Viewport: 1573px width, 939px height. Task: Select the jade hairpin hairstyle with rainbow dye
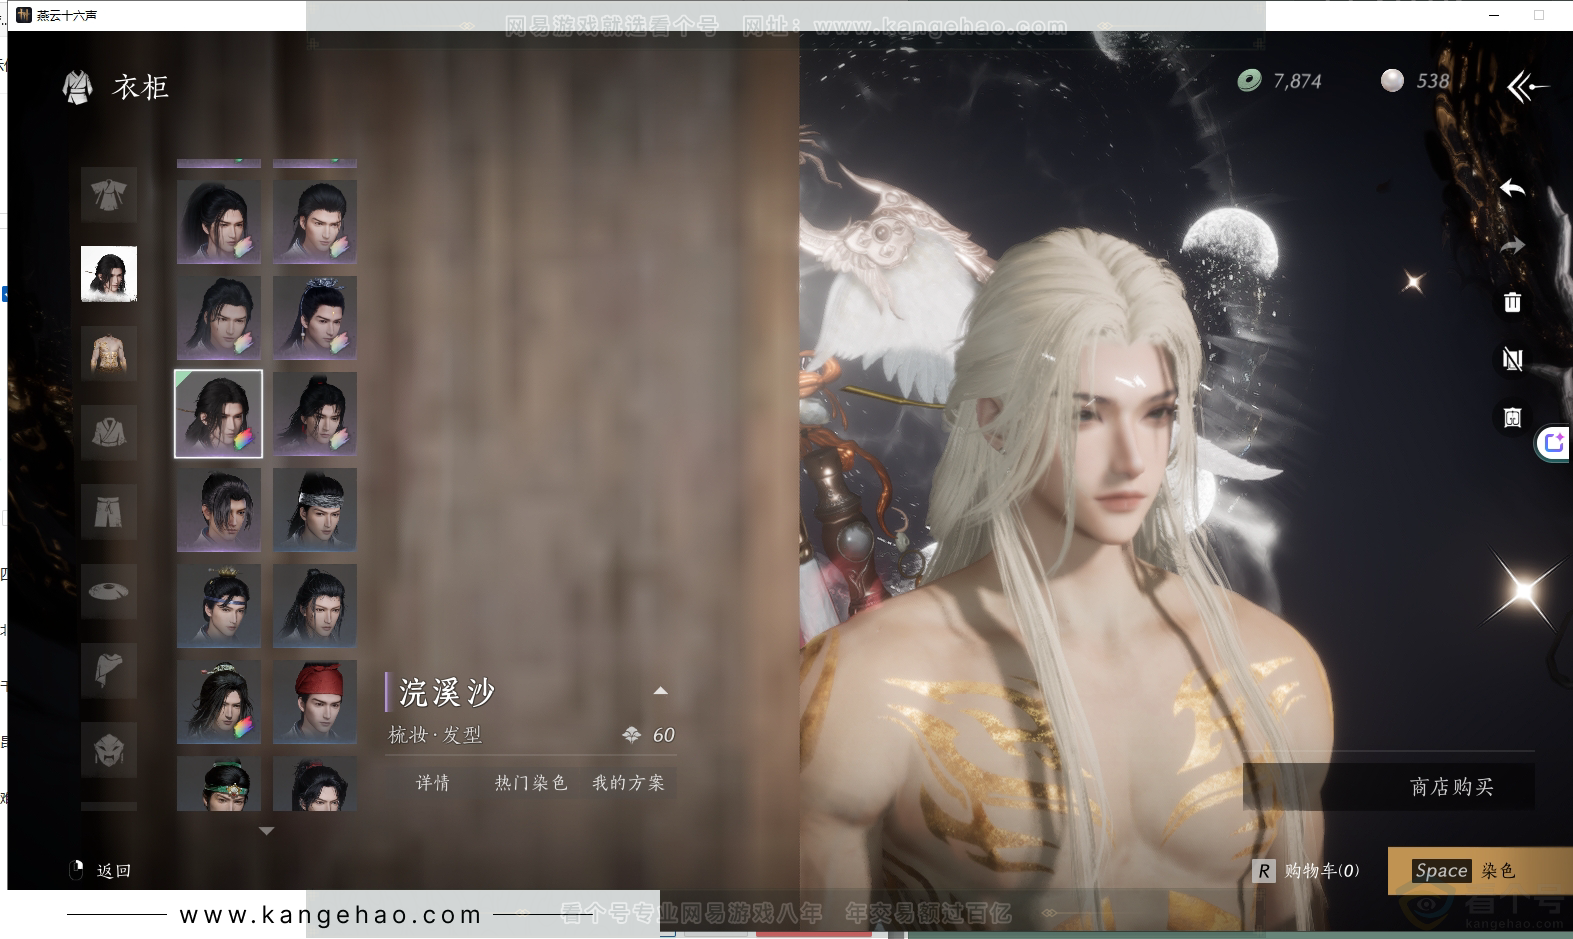pyautogui.click(x=219, y=702)
